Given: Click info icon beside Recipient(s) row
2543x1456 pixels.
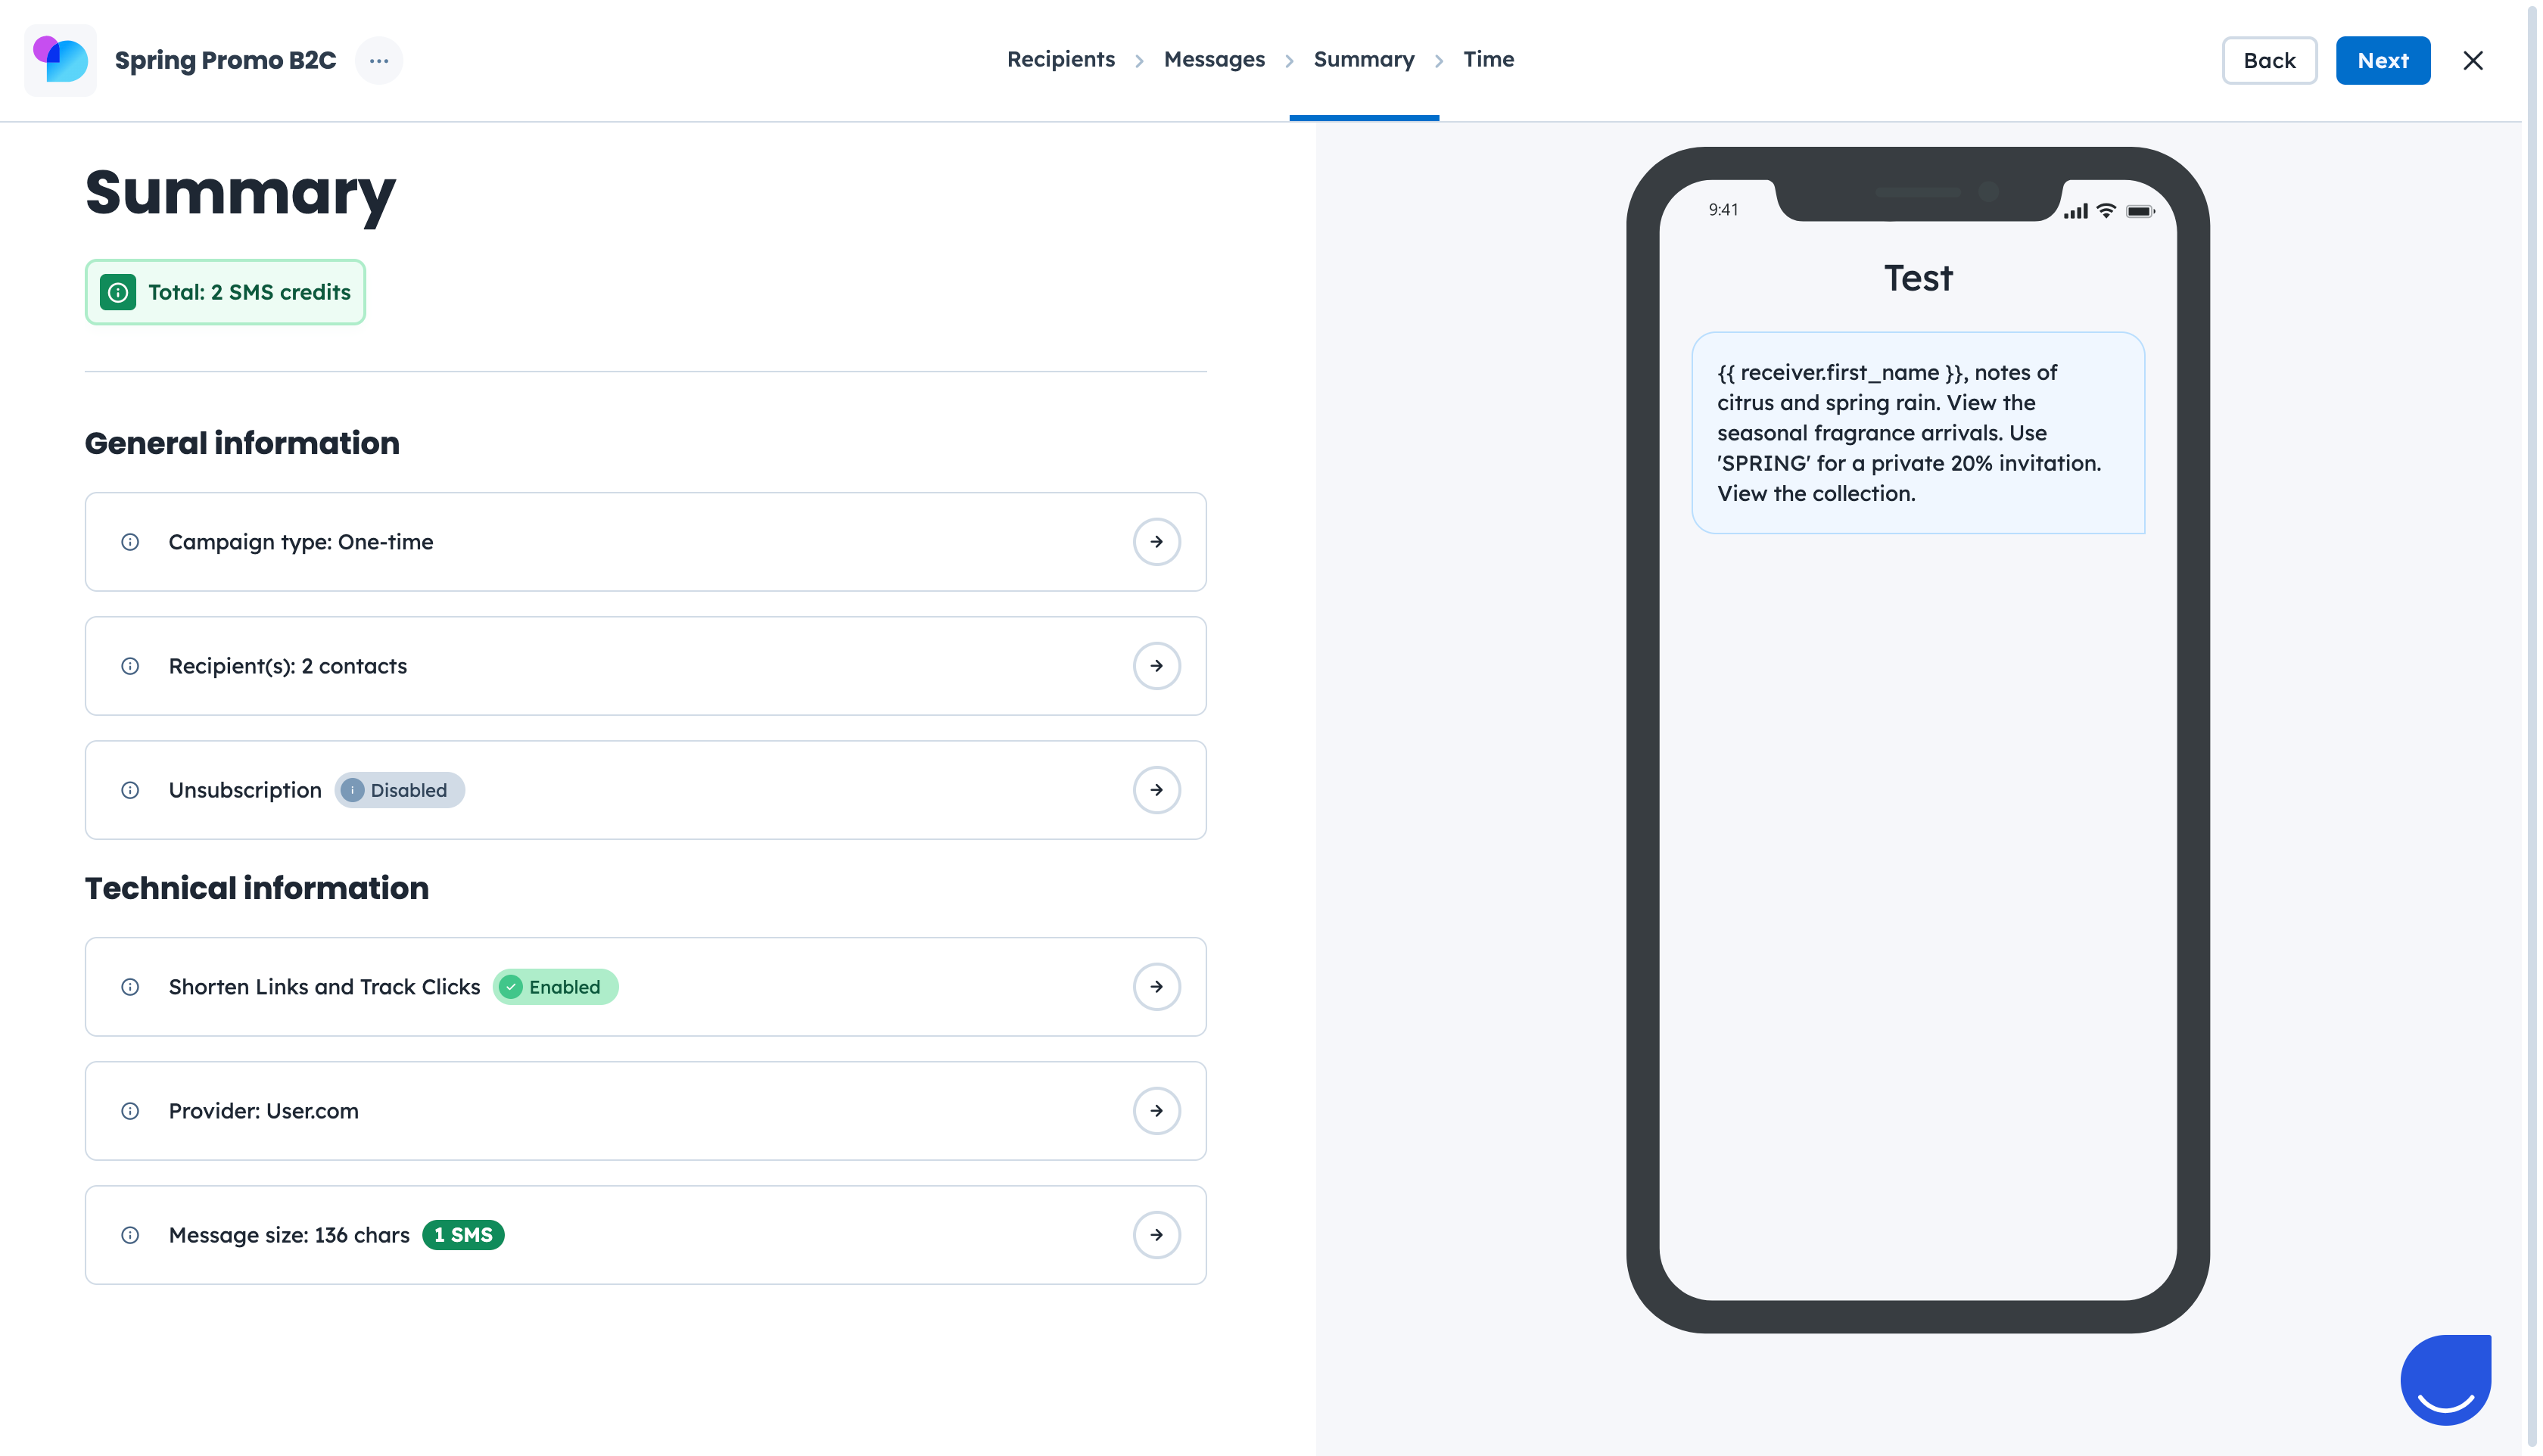Looking at the screenshot, I should click(130, 666).
